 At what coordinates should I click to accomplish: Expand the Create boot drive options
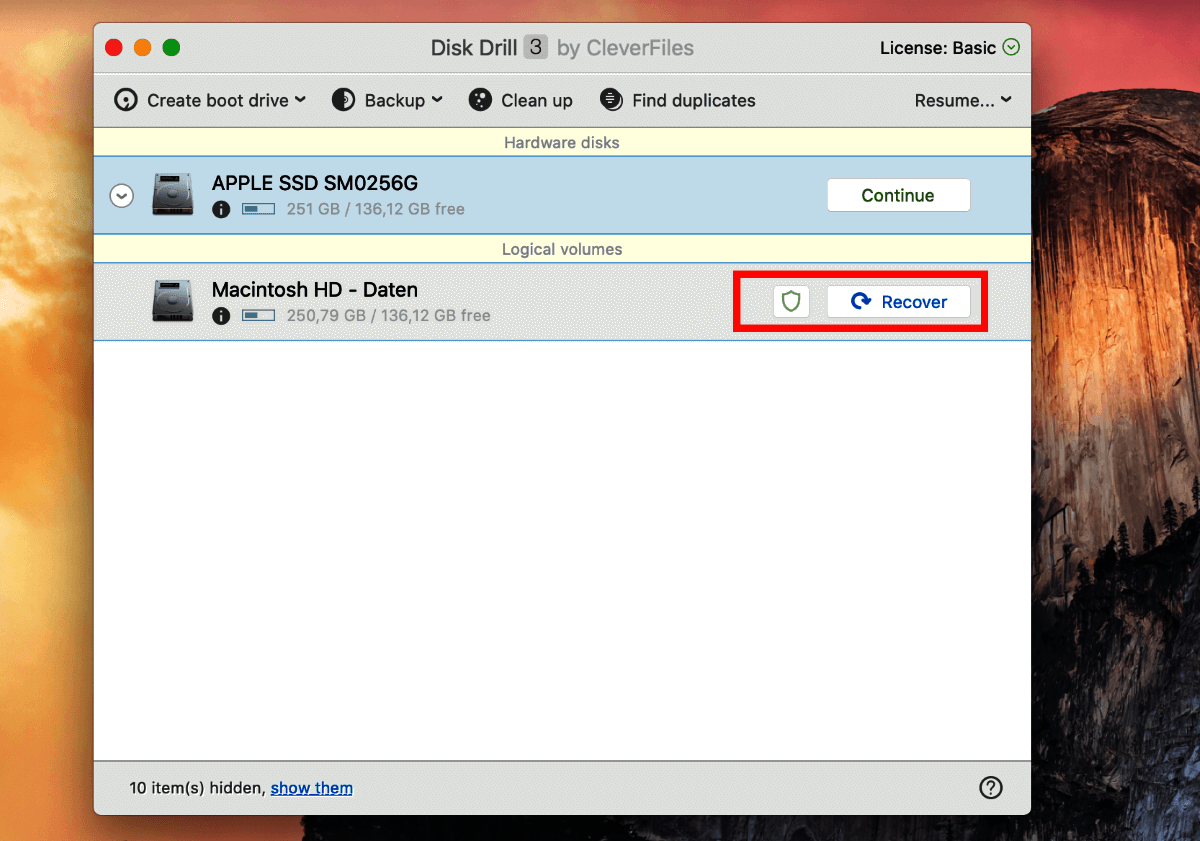pyautogui.click(x=301, y=100)
